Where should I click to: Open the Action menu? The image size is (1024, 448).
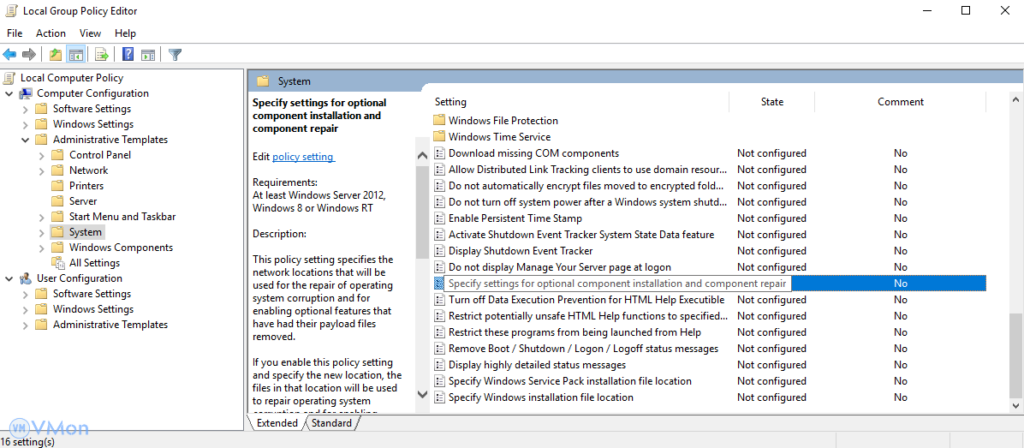tap(50, 33)
